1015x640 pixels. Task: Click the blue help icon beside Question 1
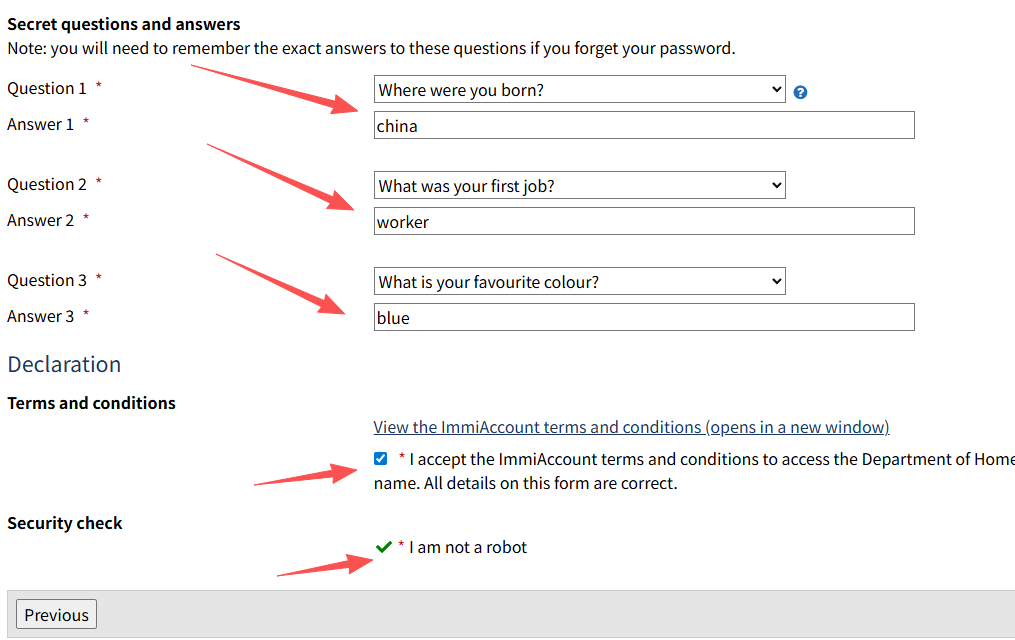tap(800, 93)
